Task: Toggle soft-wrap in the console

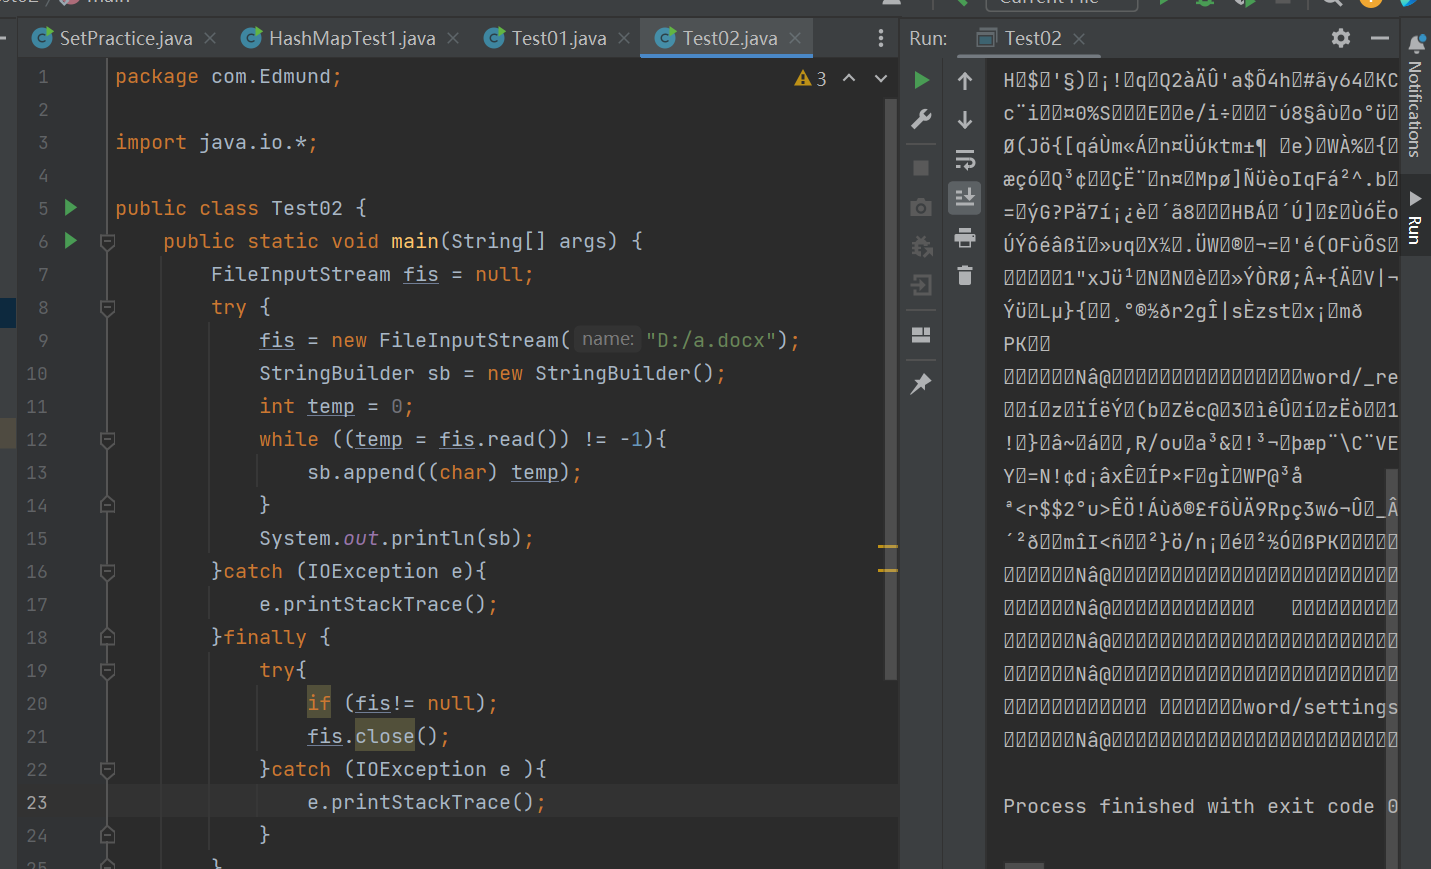Action: [965, 159]
